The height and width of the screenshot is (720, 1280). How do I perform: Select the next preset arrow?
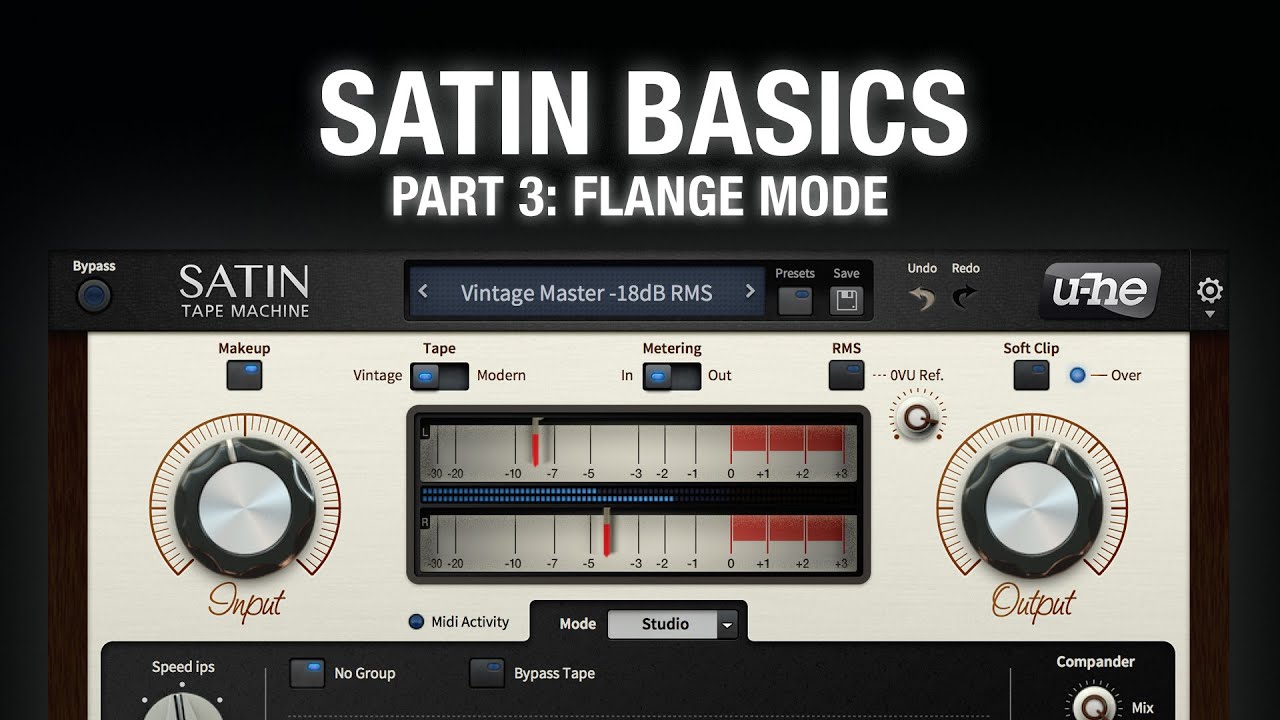(x=750, y=292)
